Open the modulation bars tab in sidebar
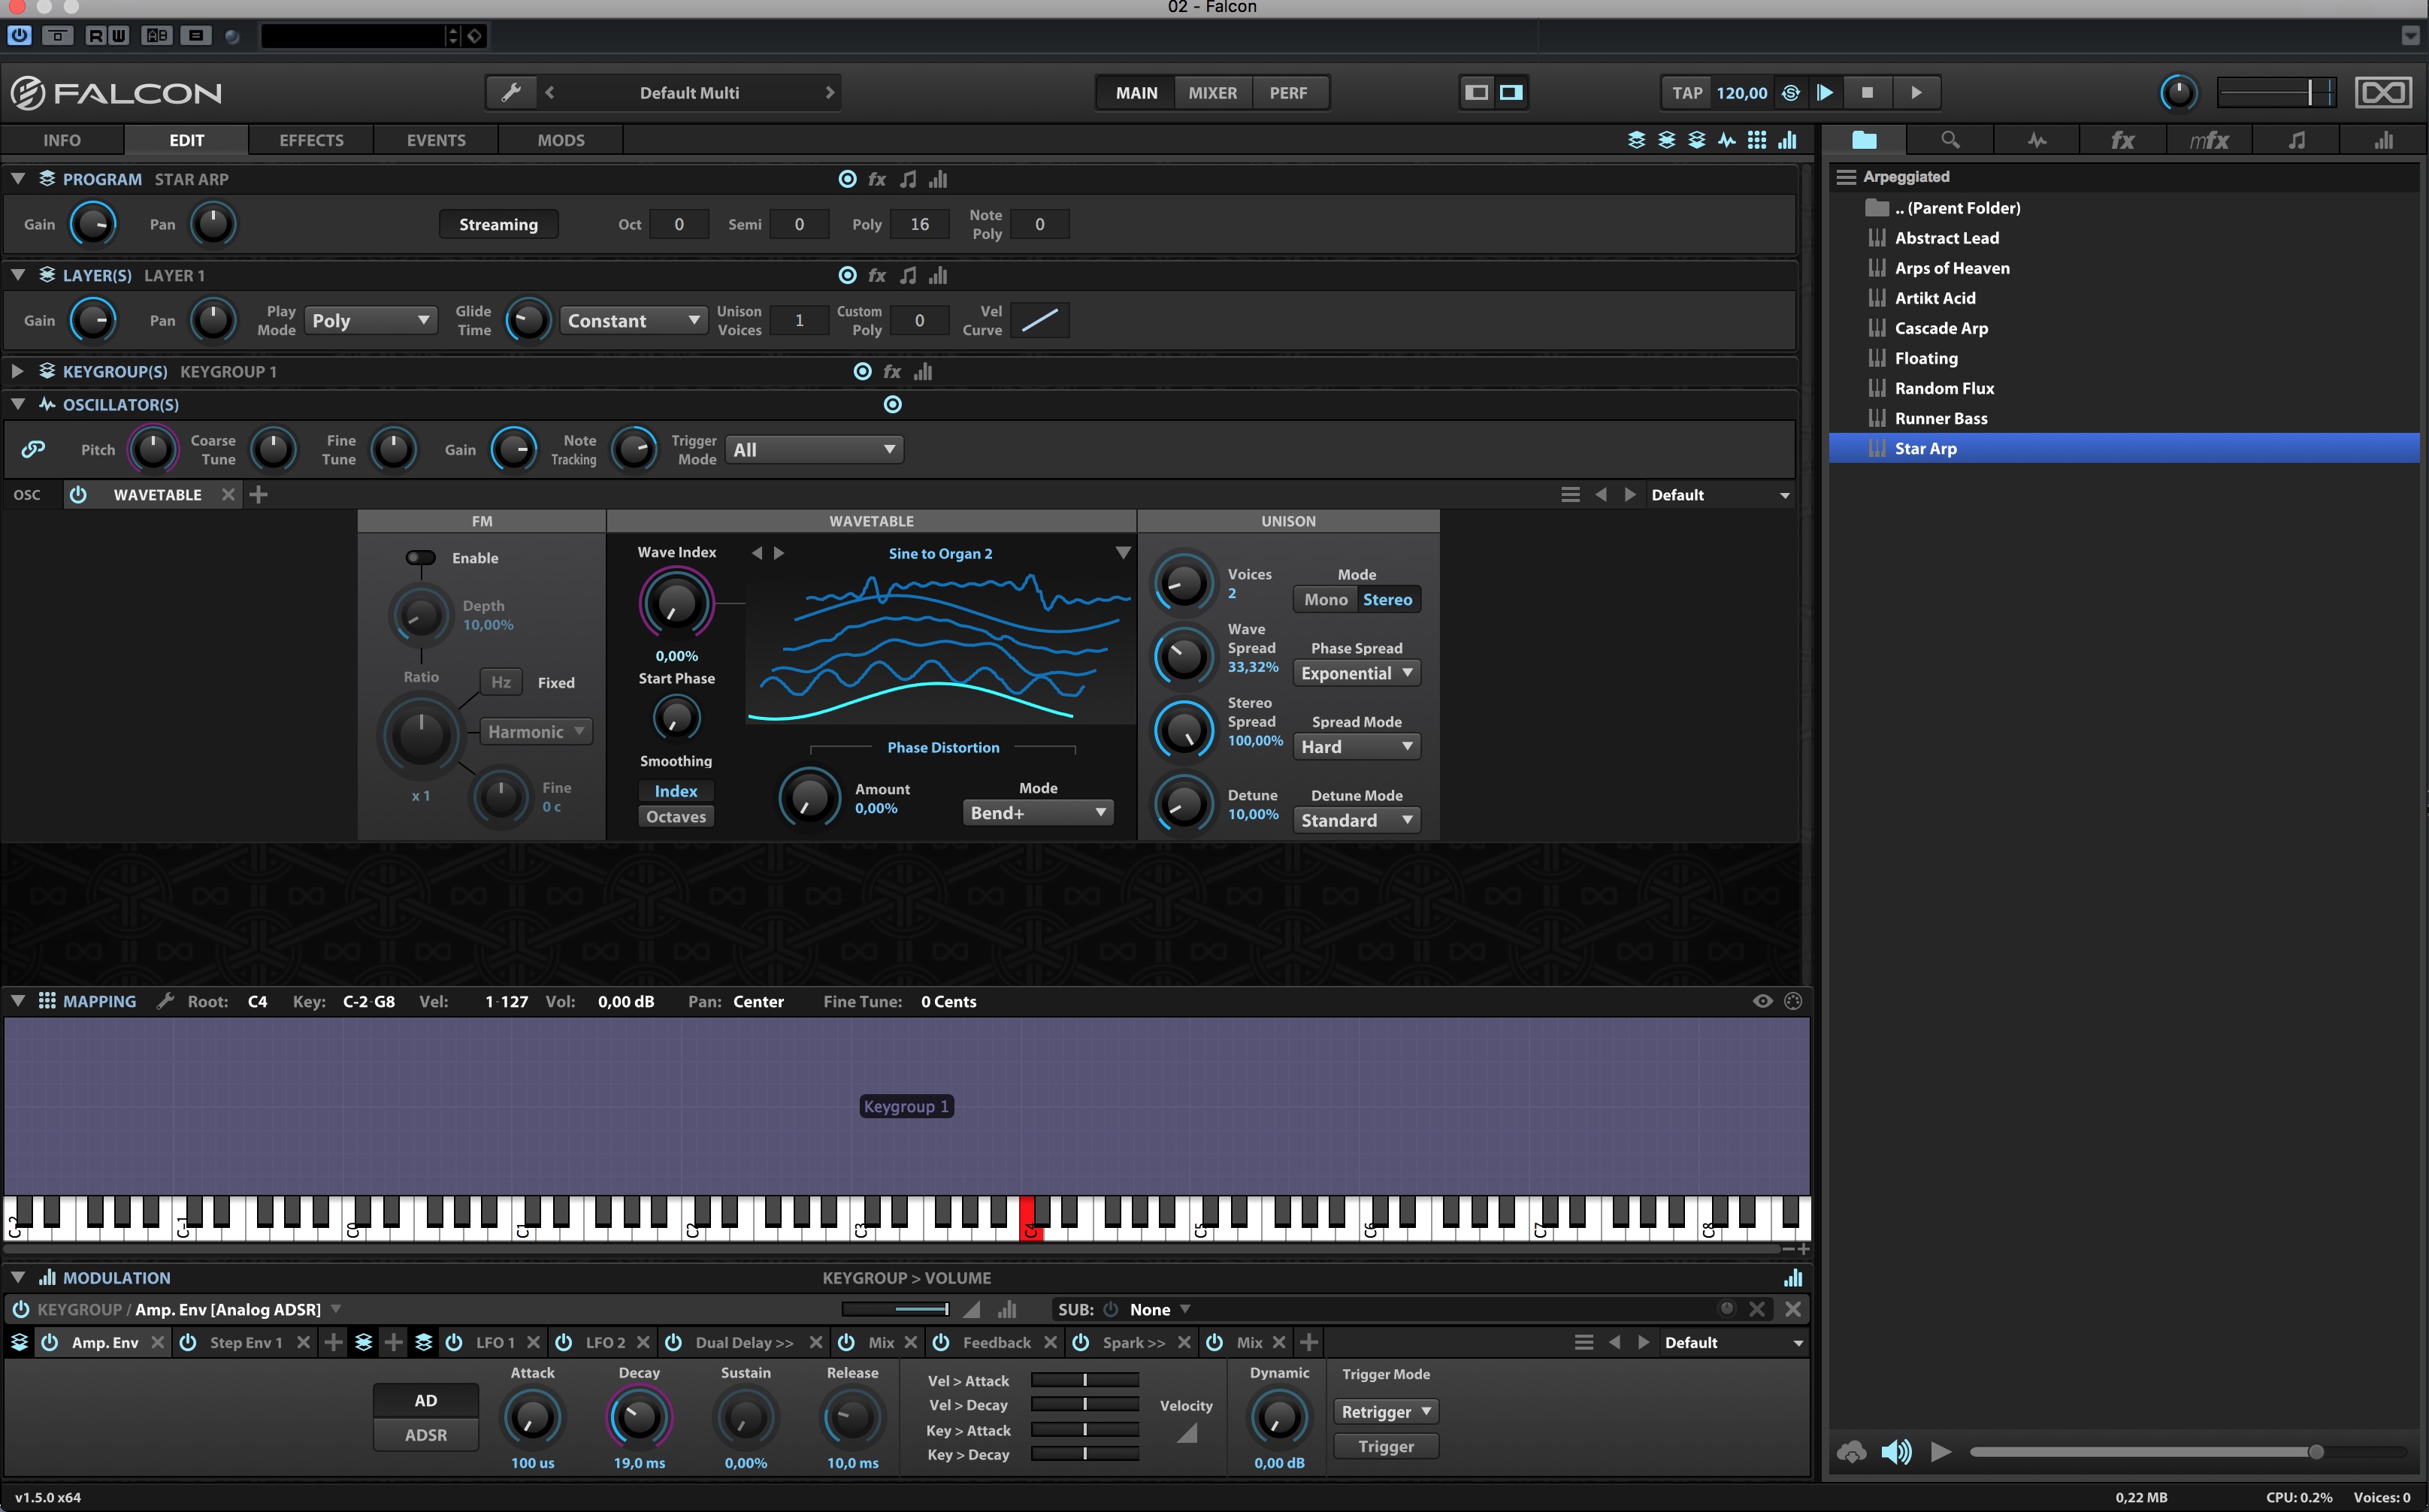 (x=2383, y=140)
